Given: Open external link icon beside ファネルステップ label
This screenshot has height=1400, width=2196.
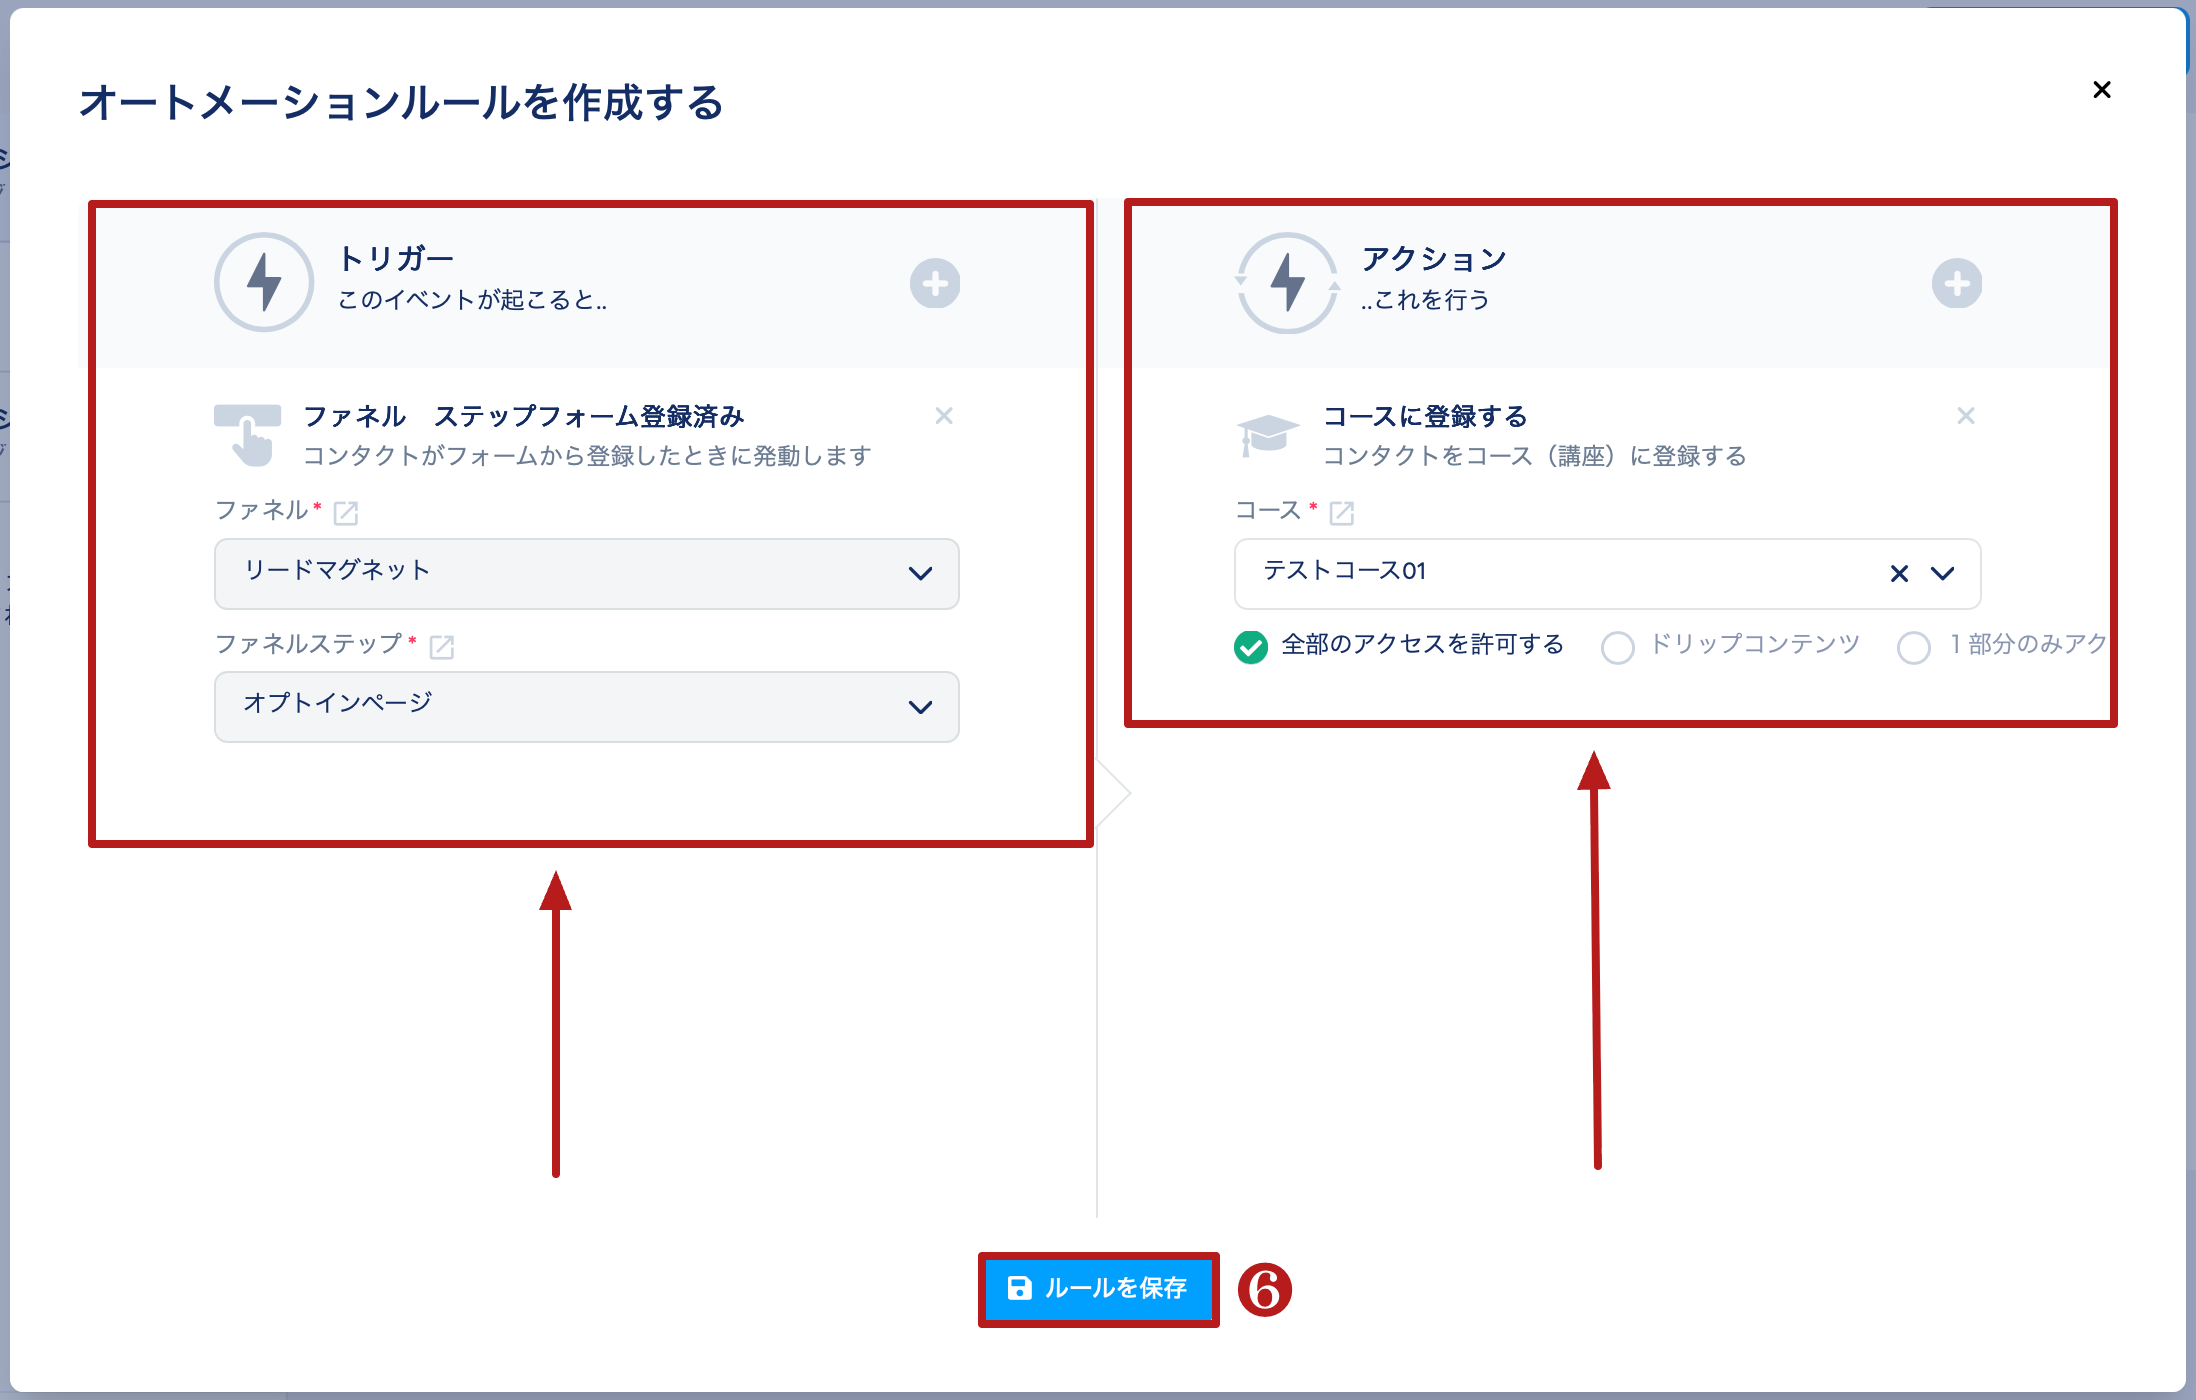Looking at the screenshot, I should coord(442,647).
